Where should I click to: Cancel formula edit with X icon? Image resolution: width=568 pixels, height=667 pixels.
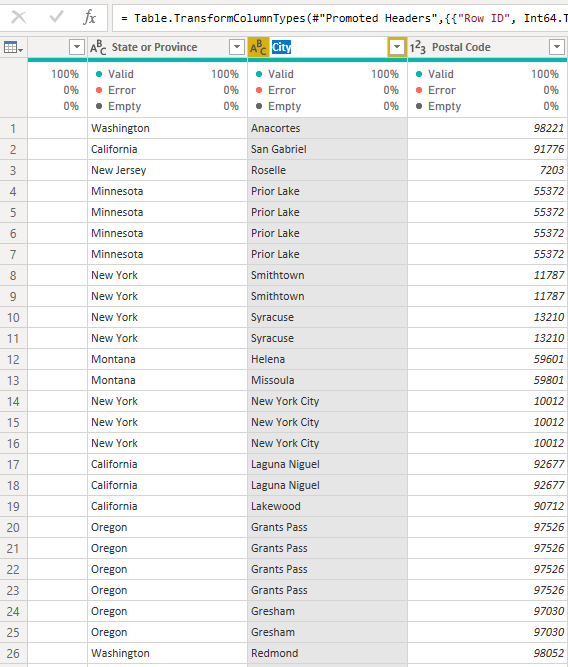(19, 17)
